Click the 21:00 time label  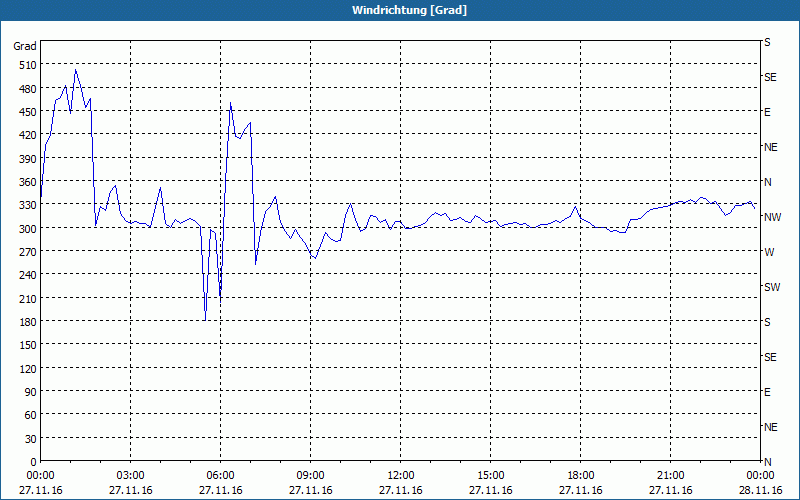coord(670,476)
